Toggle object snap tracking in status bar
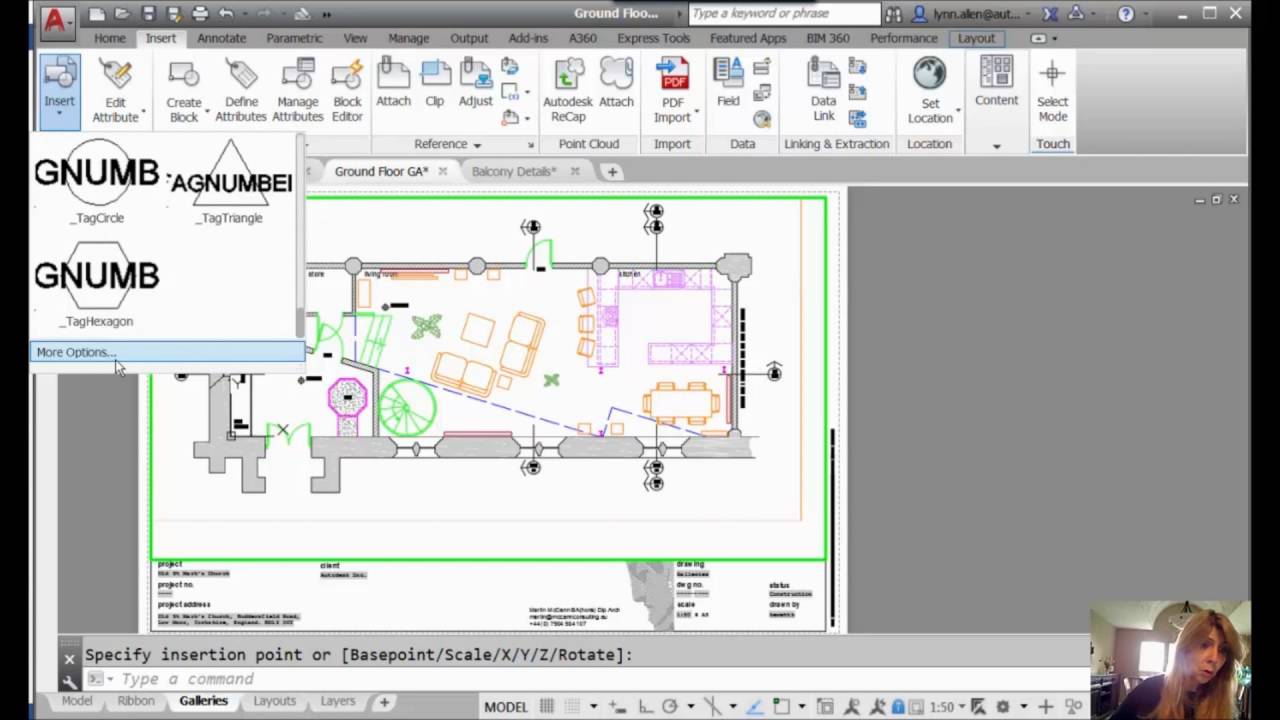1280x720 pixels. (x=755, y=706)
